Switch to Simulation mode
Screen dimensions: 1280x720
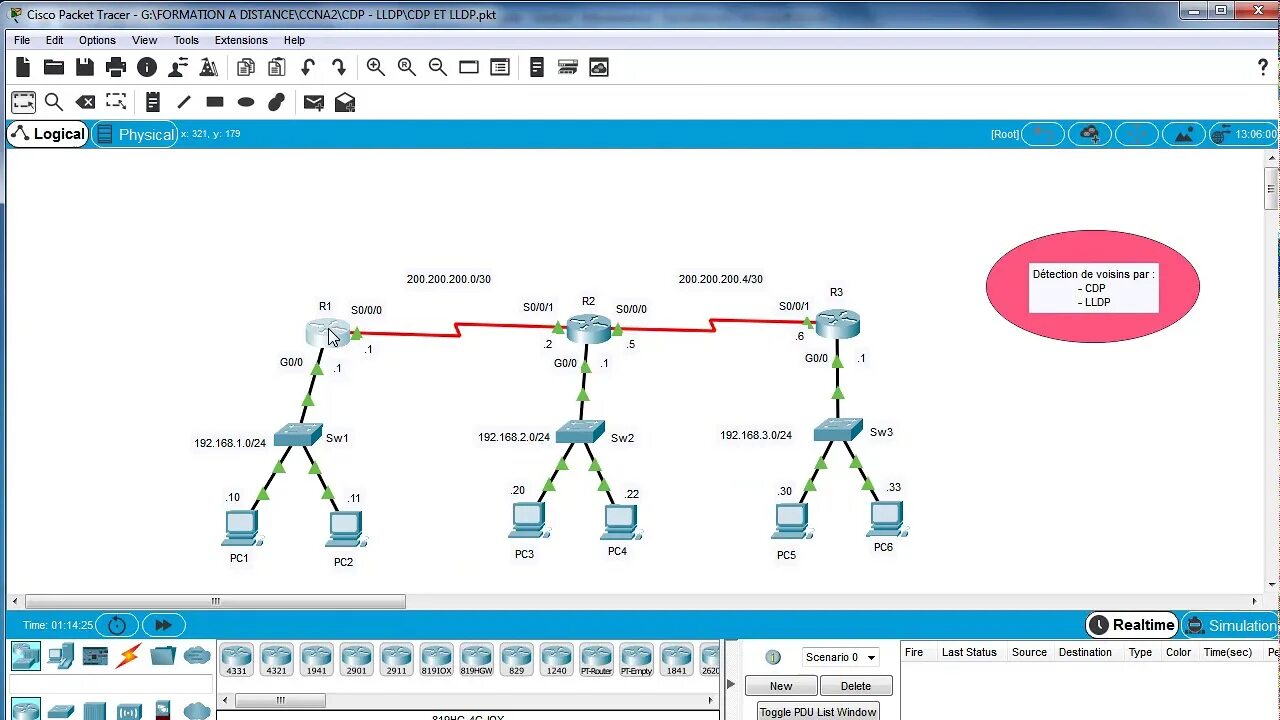pyautogui.click(x=1231, y=625)
